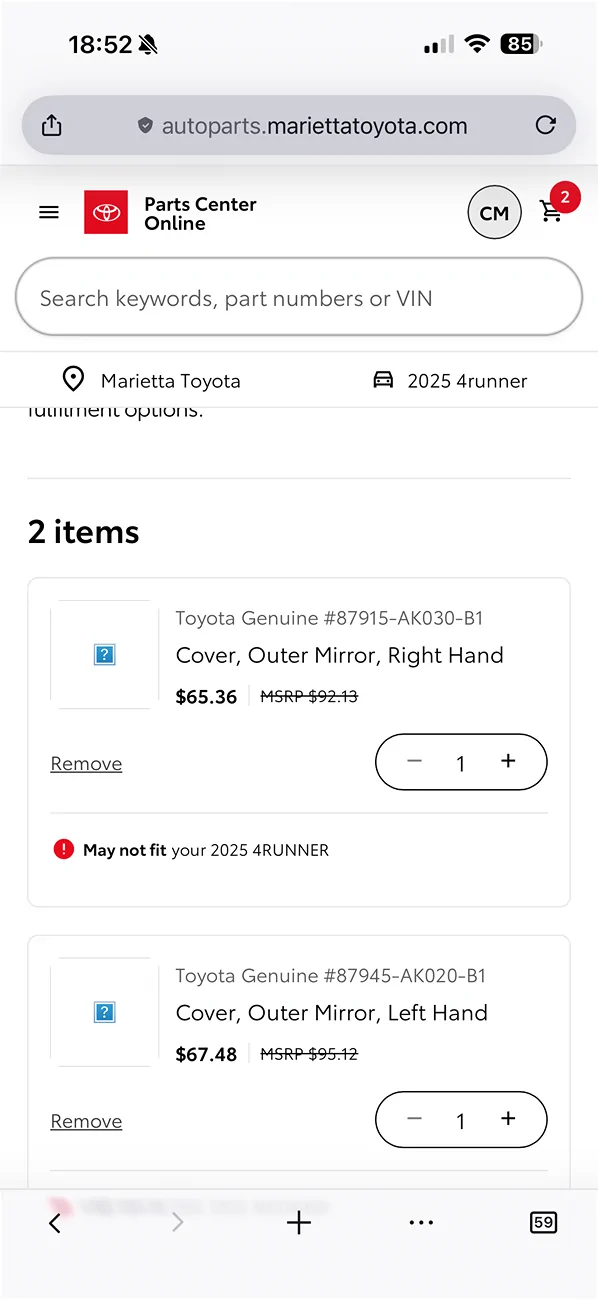The image size is (598, 1300).
Task: Open the CM account profile
Action: click(494, 212)
